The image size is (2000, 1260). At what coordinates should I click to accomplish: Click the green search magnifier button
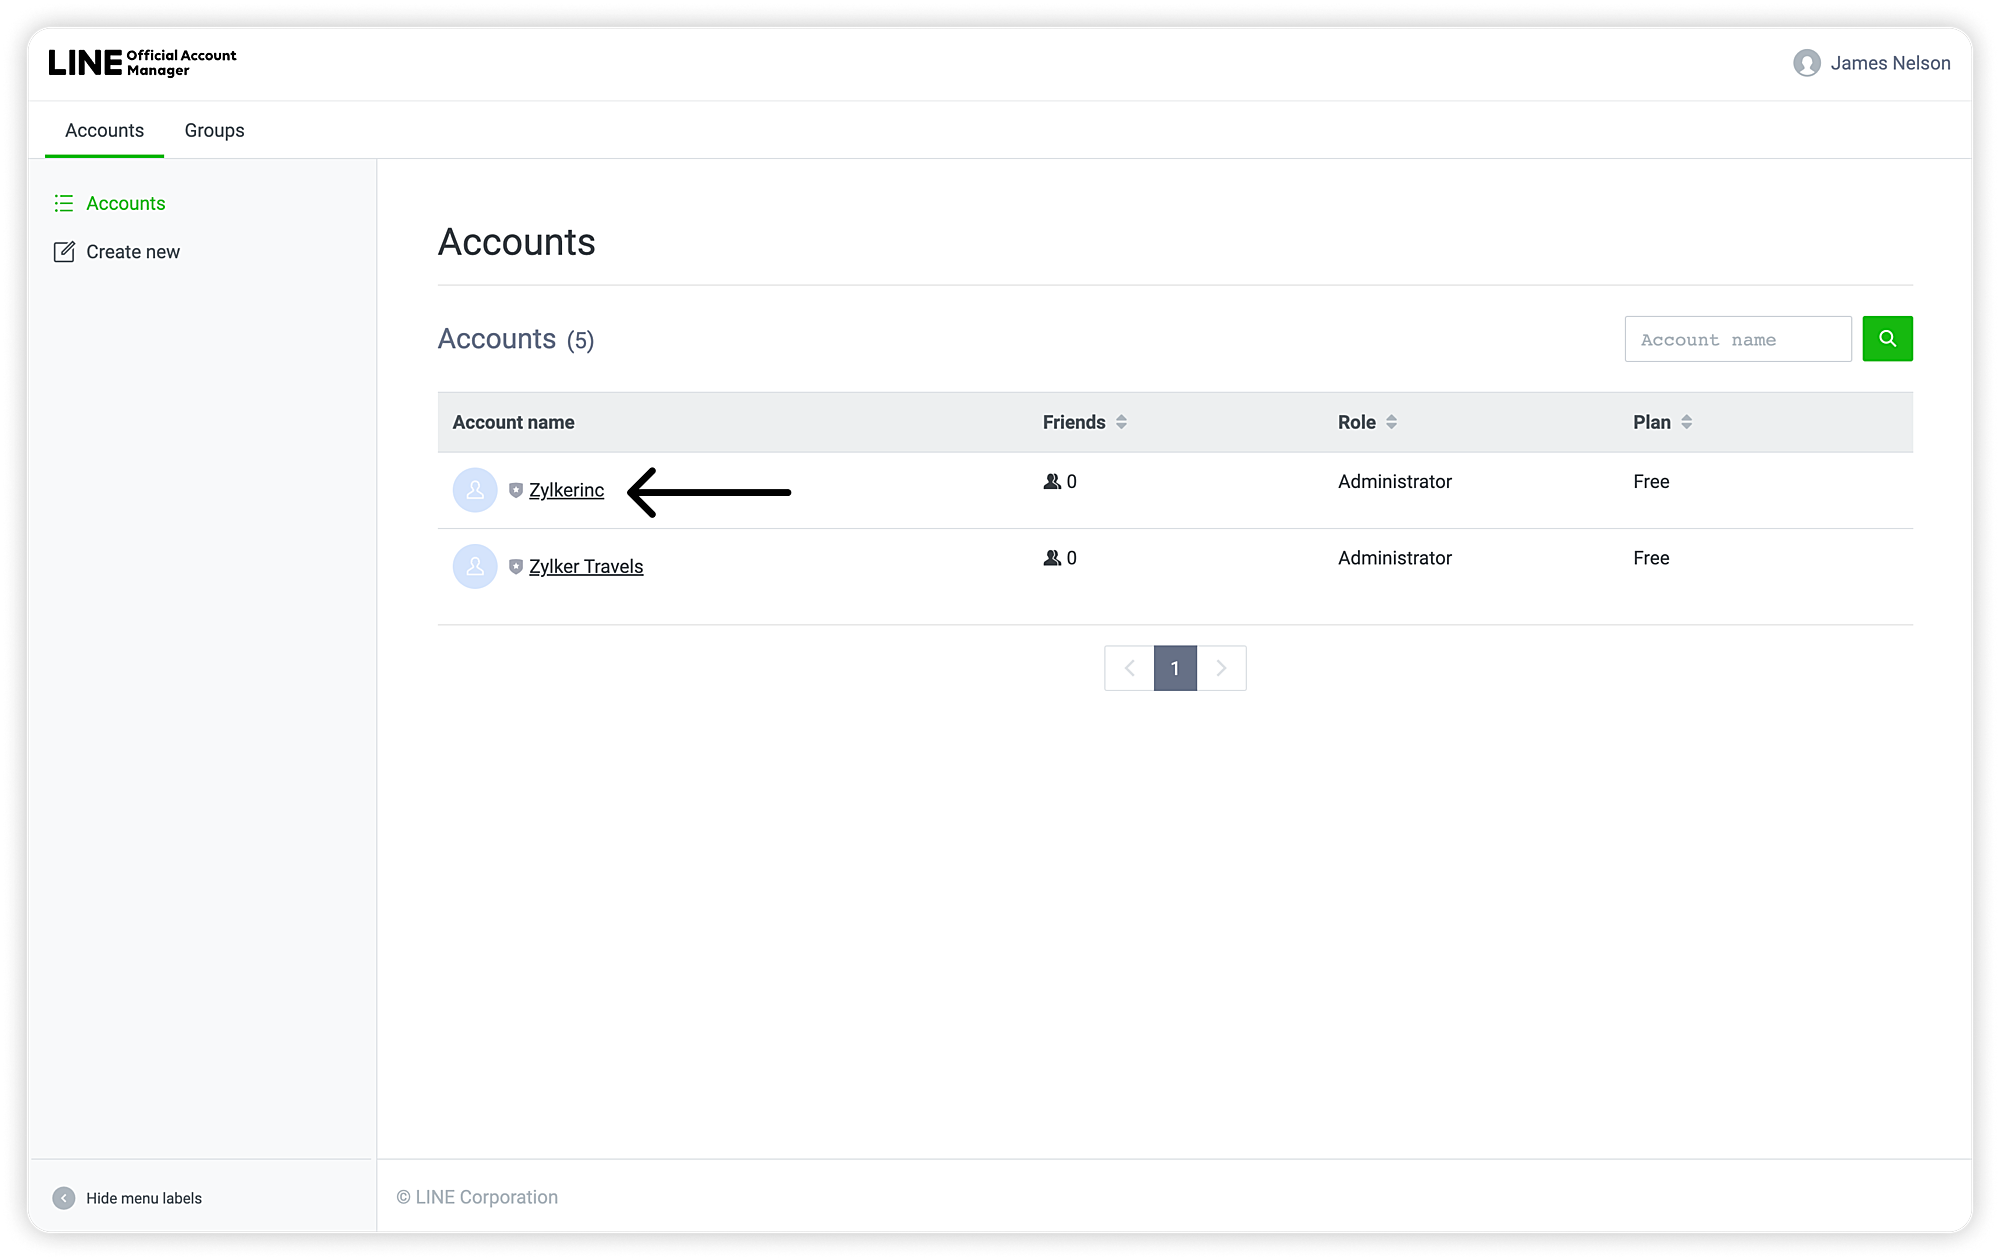[1887, 339]
